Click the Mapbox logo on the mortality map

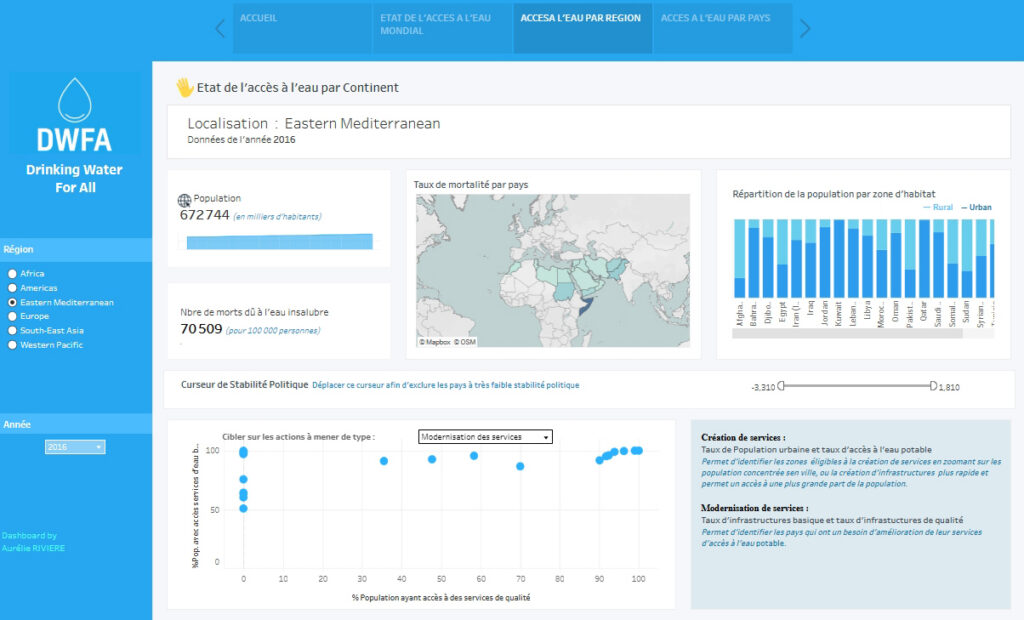tap(436, 341)
